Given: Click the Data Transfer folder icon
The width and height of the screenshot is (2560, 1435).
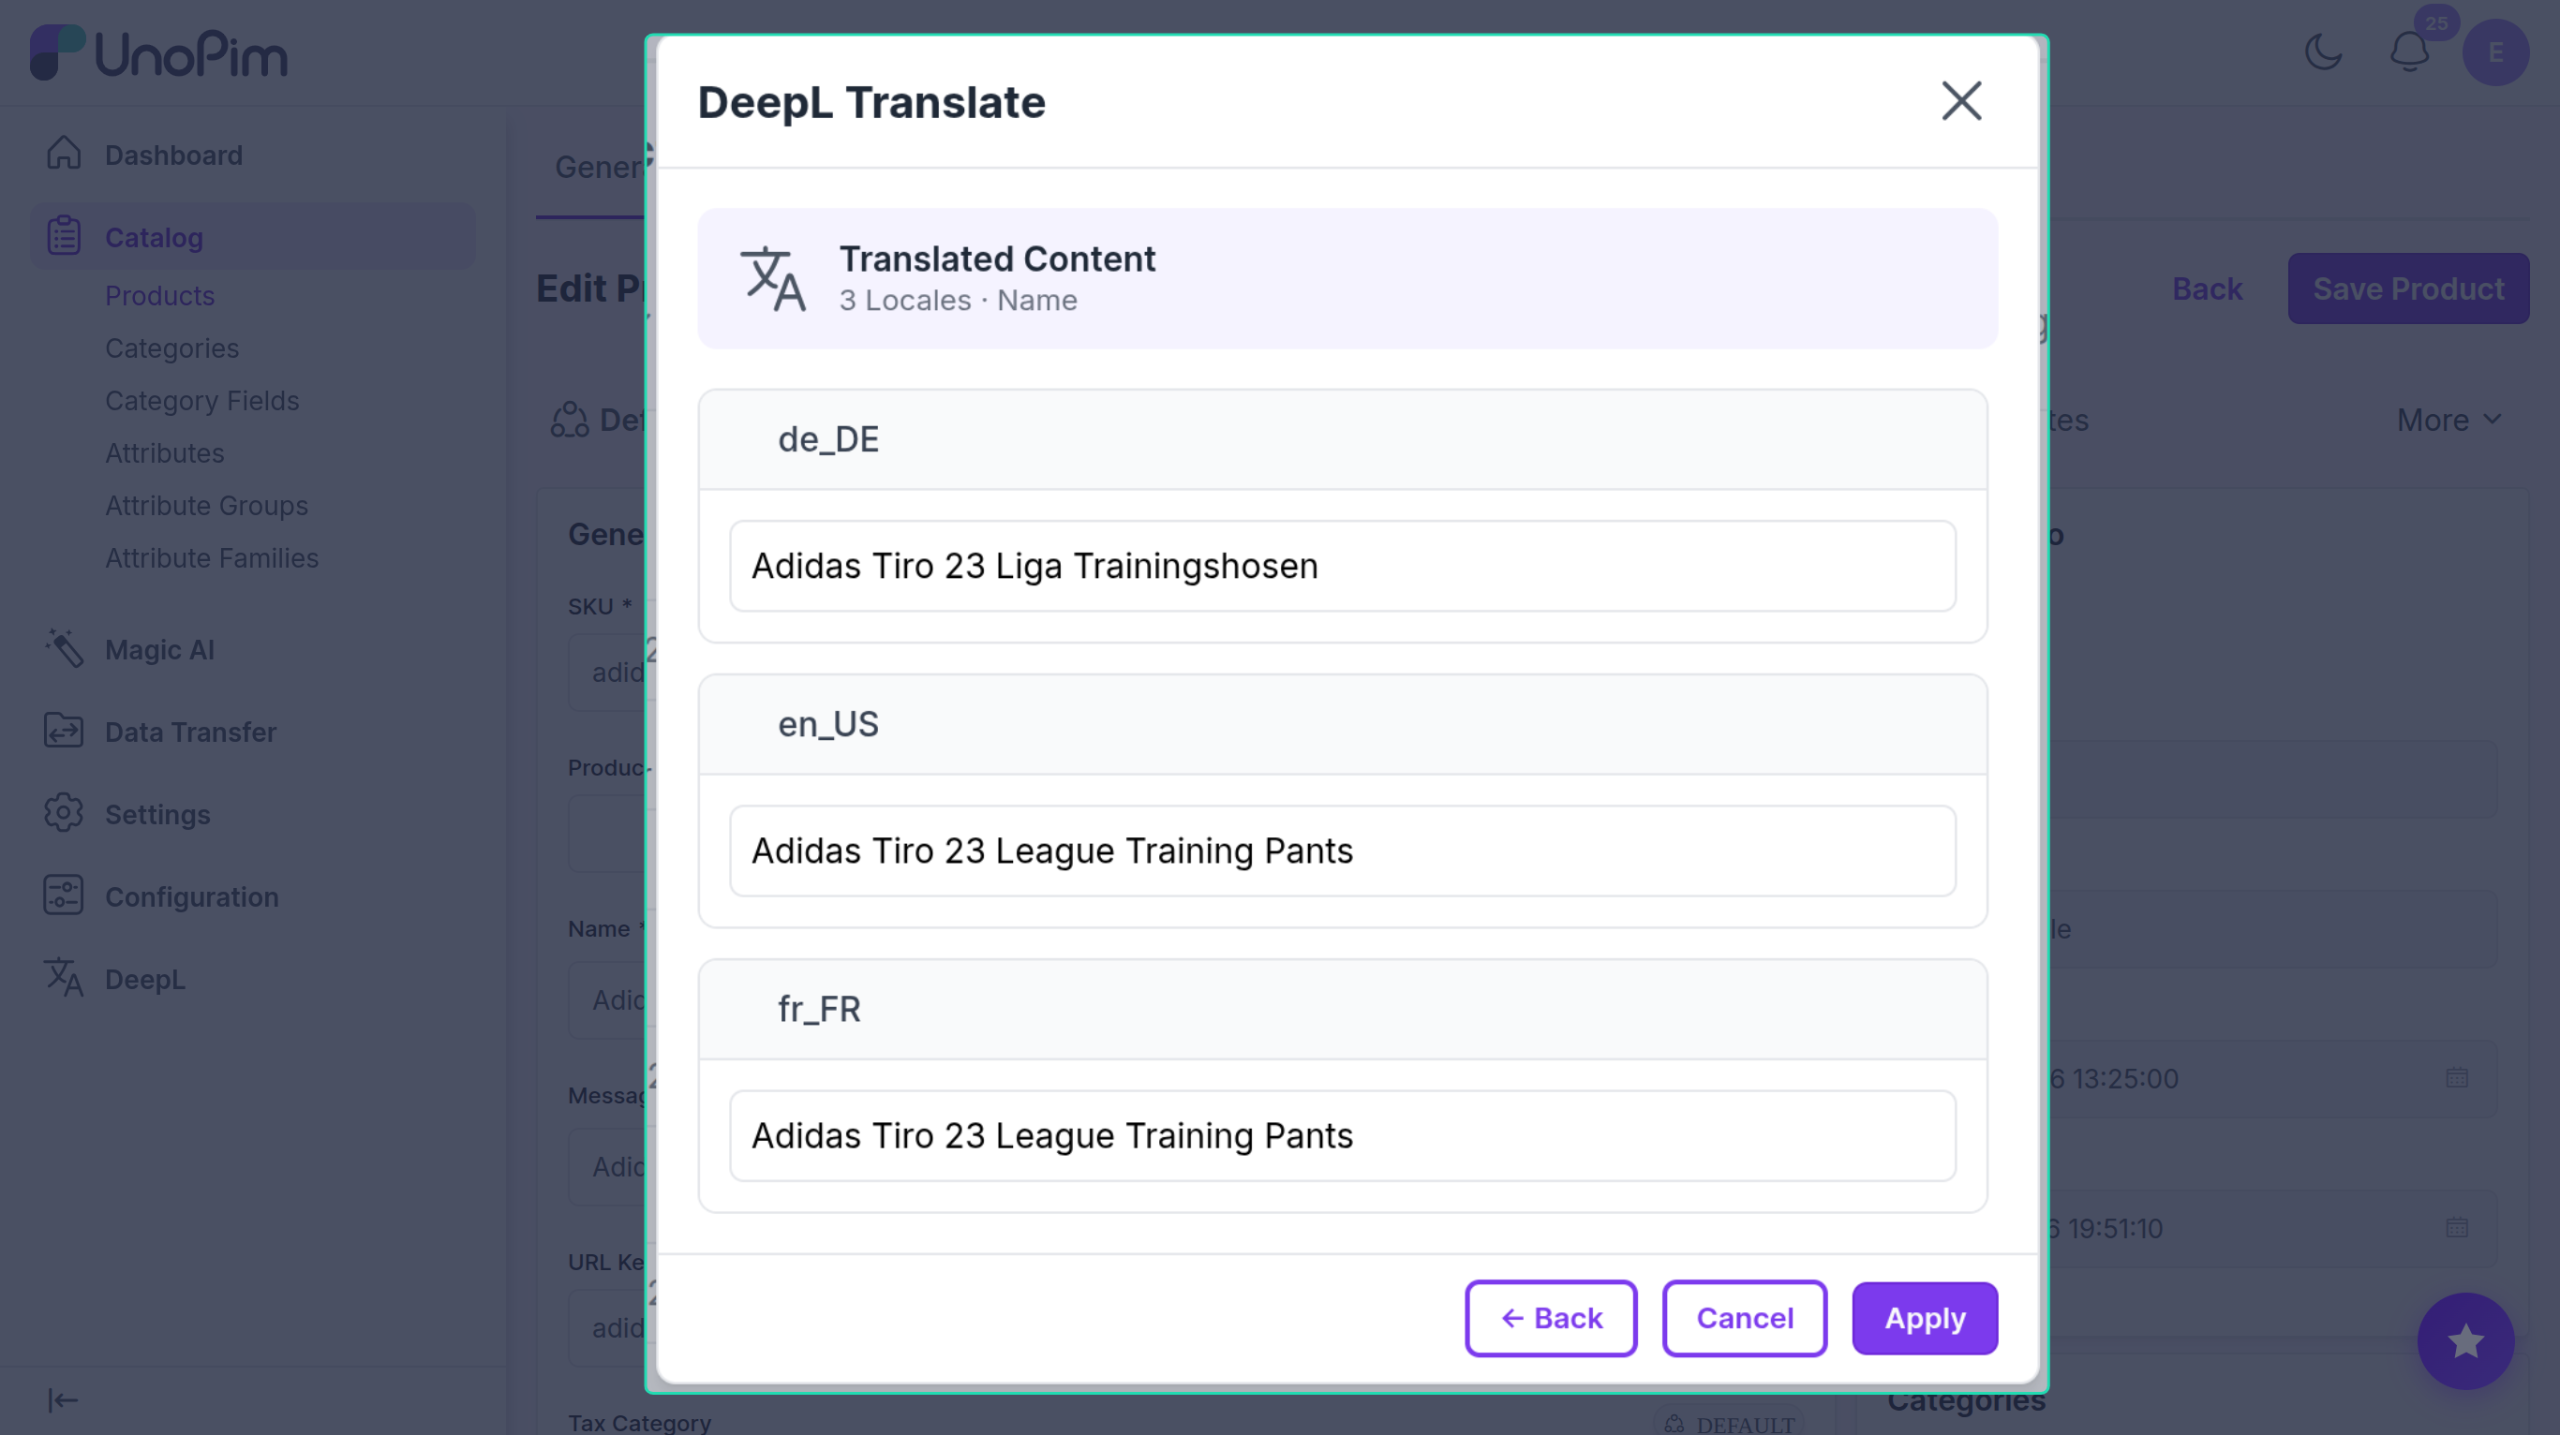Looking at the screenshot, I should [64, 731].
